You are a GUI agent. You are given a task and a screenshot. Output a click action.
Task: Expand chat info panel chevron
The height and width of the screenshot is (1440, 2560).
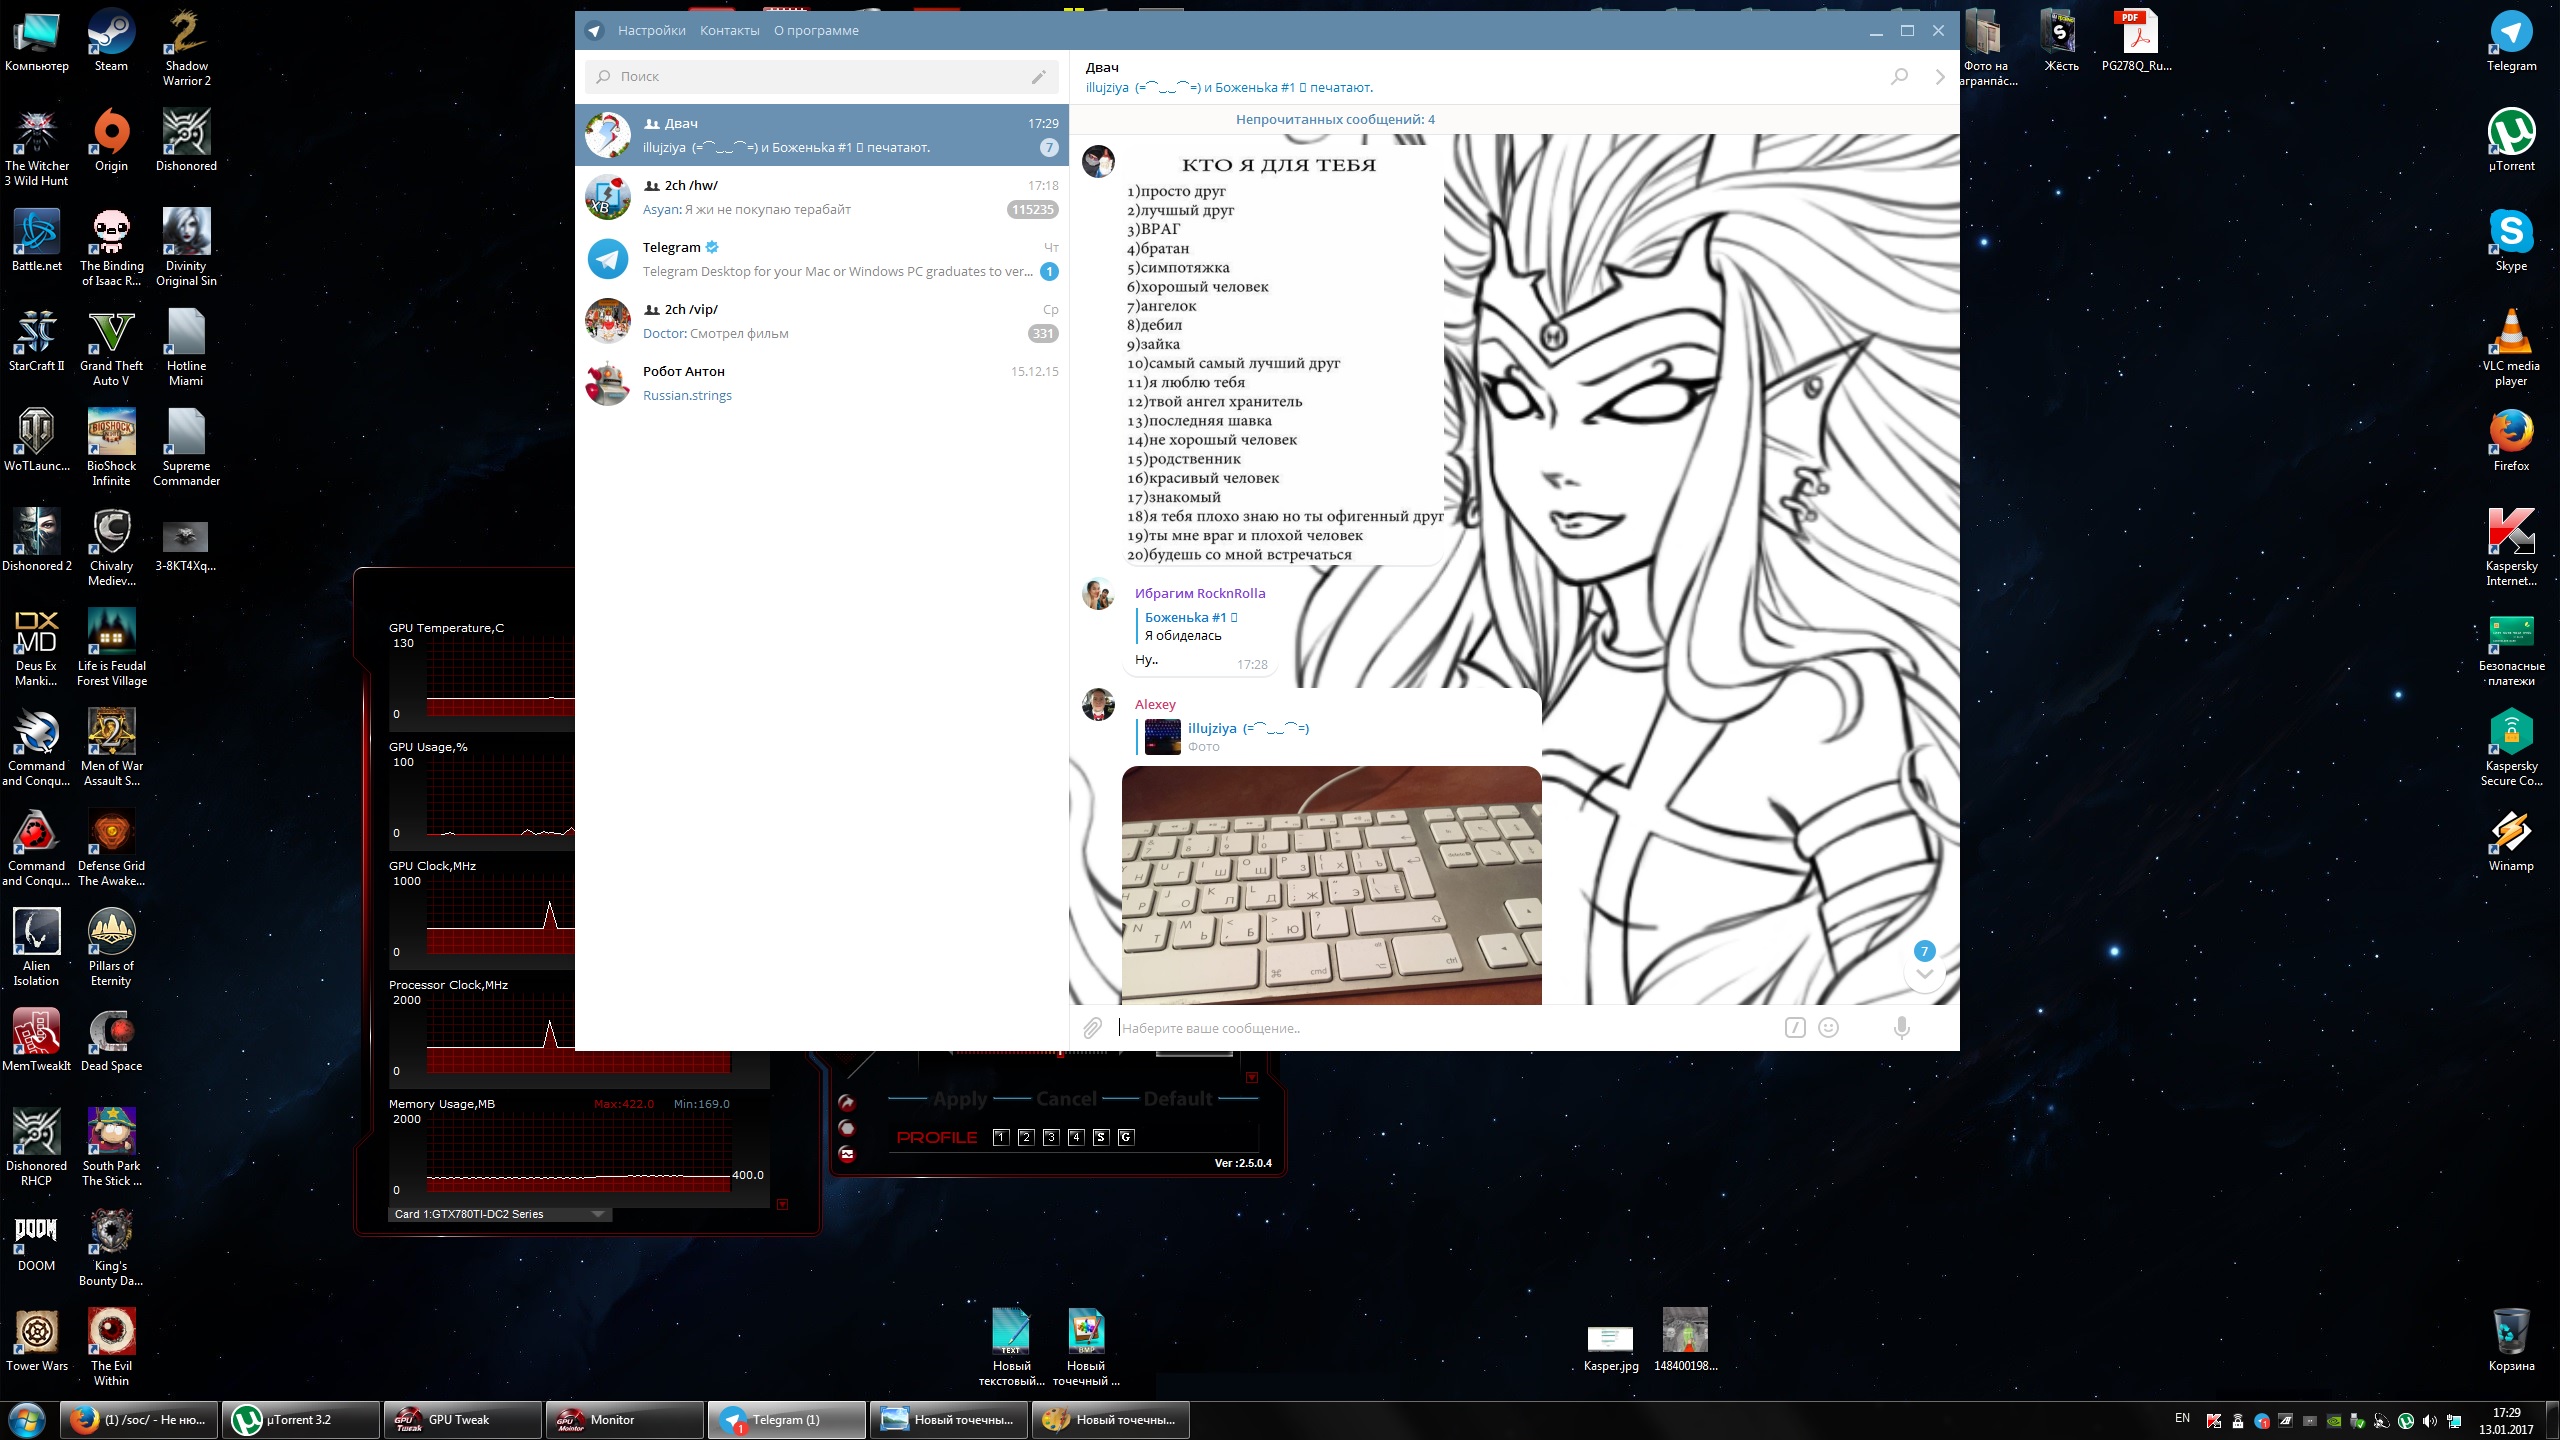coord(1940,77)
